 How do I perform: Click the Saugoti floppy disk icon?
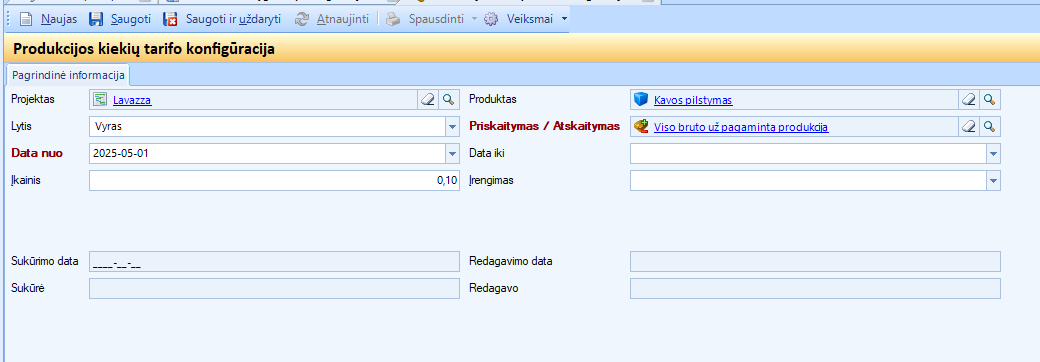pos(96,19)
